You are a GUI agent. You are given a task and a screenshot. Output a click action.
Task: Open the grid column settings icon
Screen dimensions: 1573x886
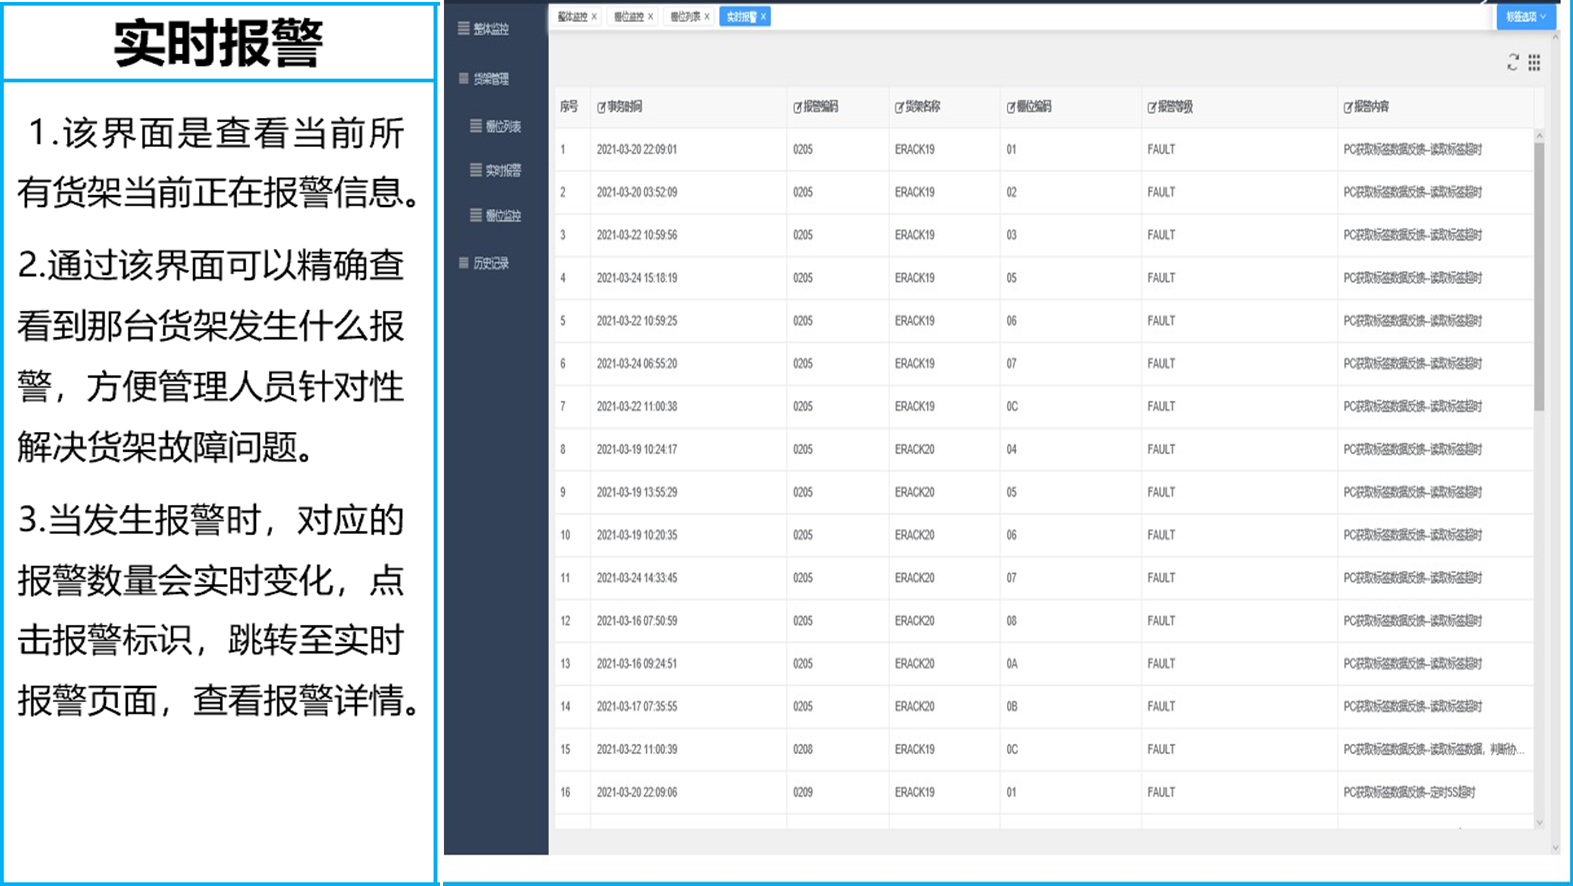pos(1534,62)
